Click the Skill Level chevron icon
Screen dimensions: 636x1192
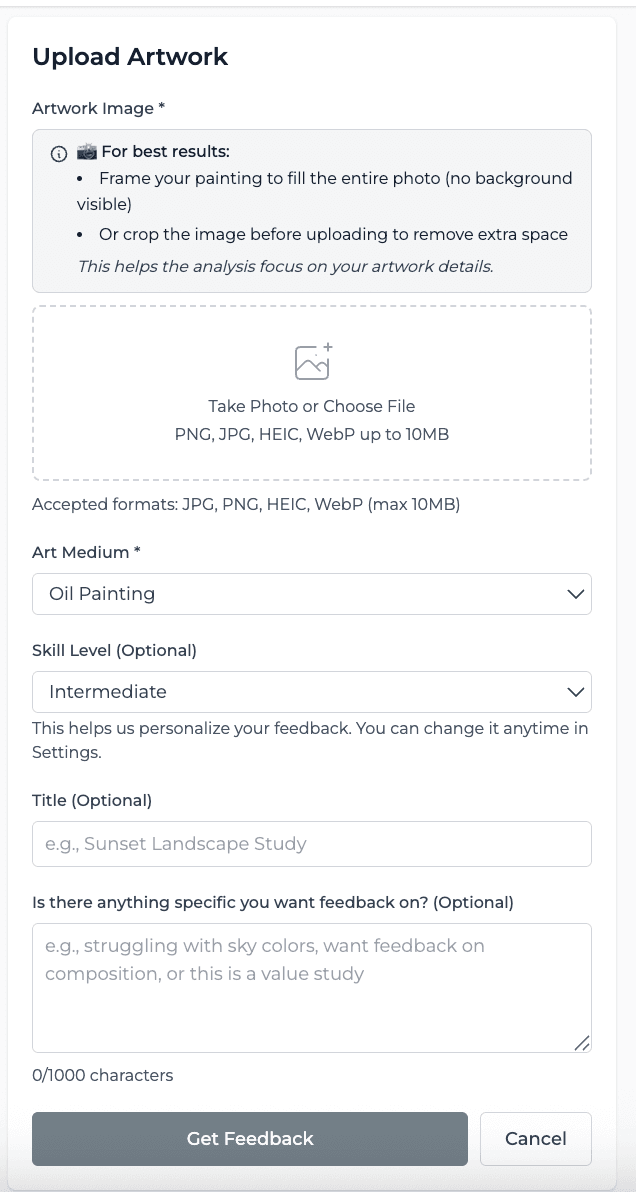tap(576, 692)
